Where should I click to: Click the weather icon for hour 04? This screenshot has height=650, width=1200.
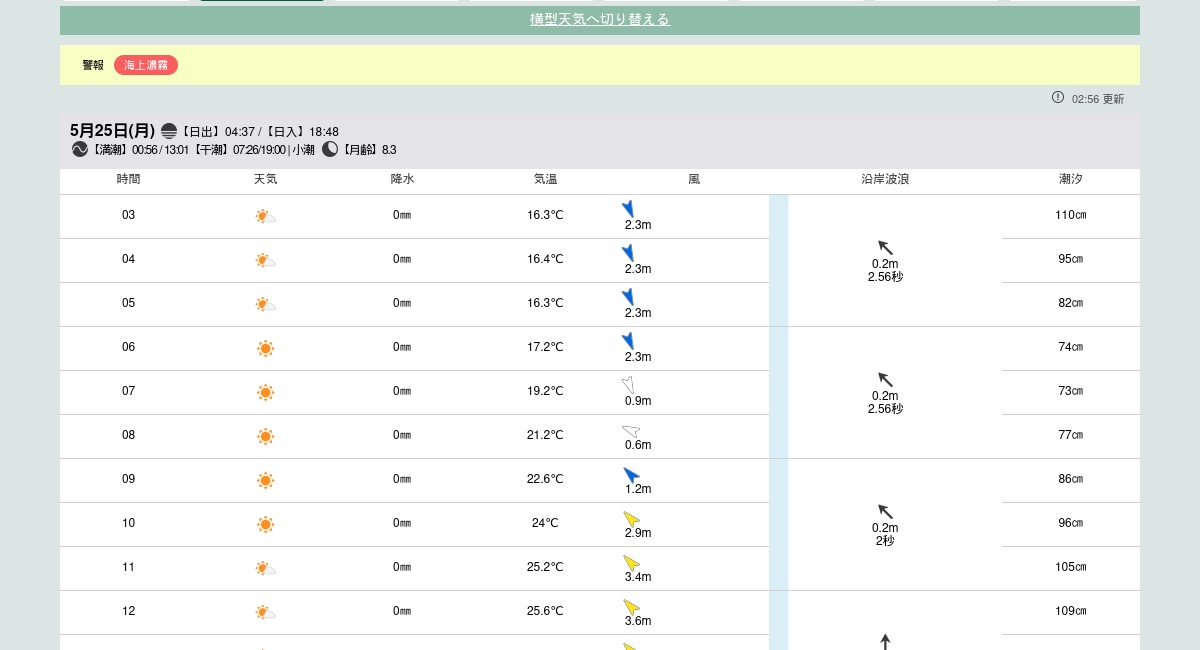click(x=265, y=260)
